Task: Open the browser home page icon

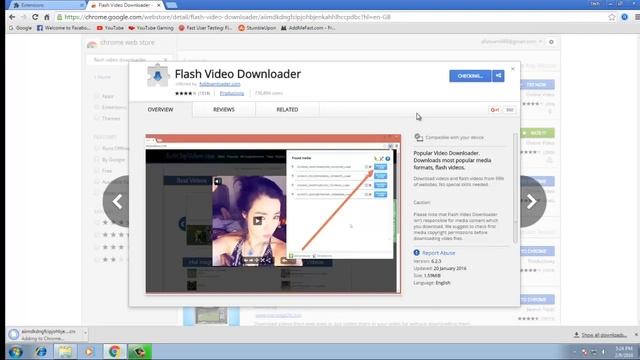Action: point(47,17)
